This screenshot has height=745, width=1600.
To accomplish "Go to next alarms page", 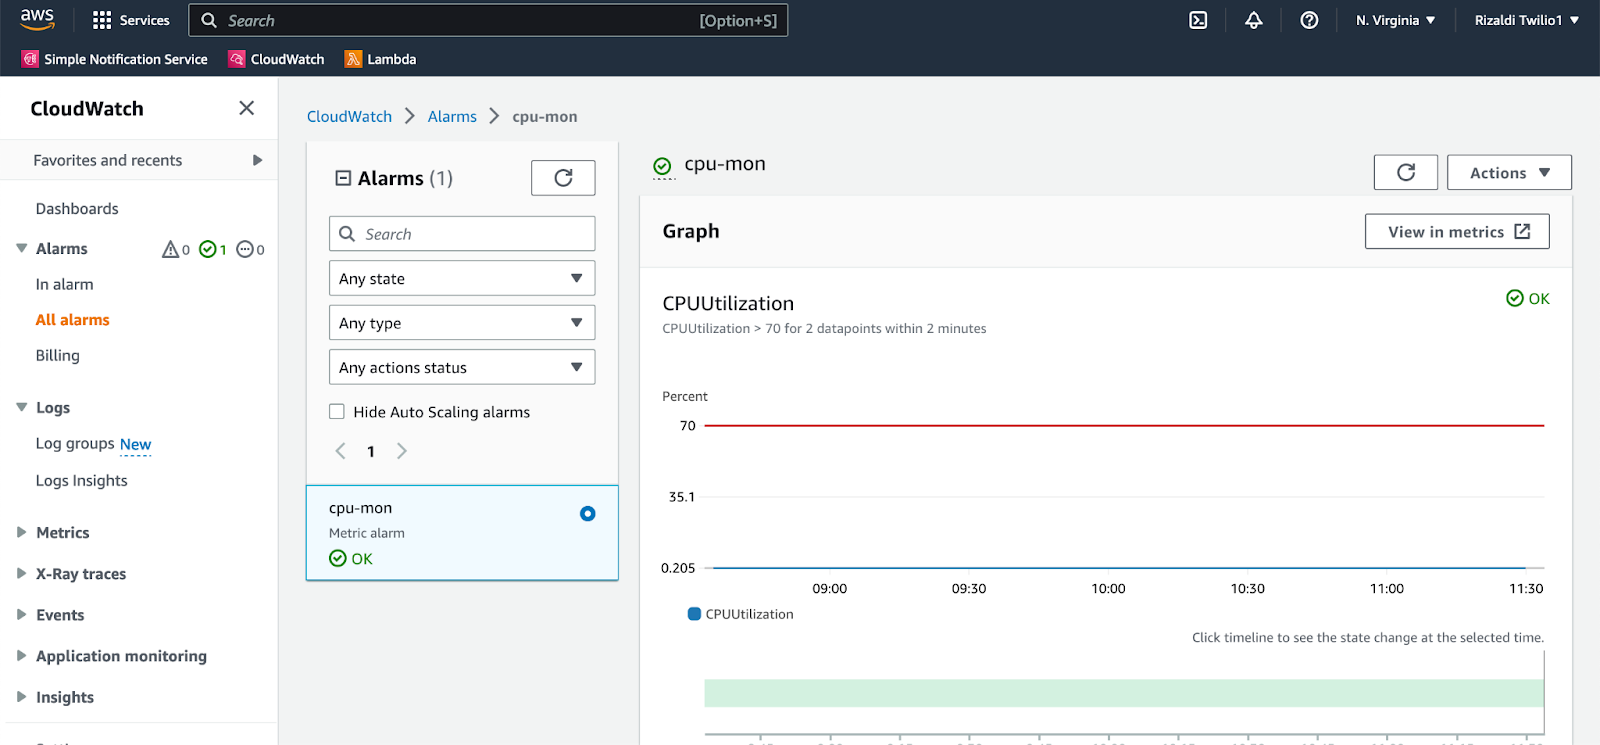I will (402, 451).
